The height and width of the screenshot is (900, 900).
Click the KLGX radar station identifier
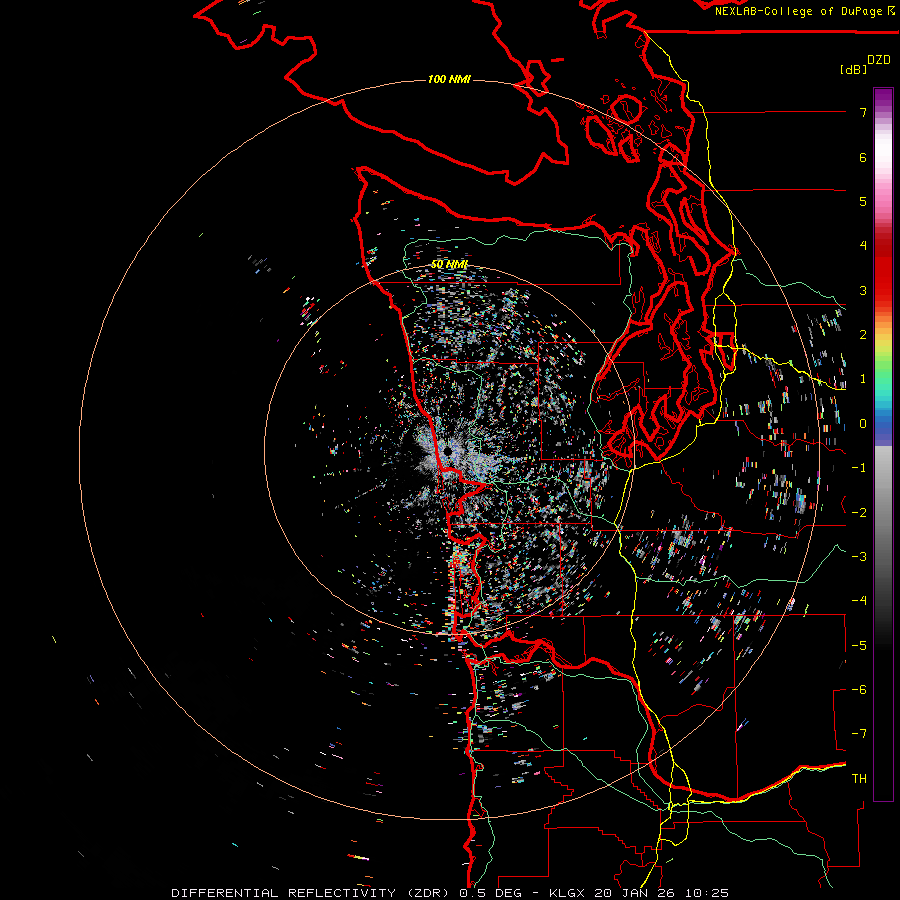(567, 893)
